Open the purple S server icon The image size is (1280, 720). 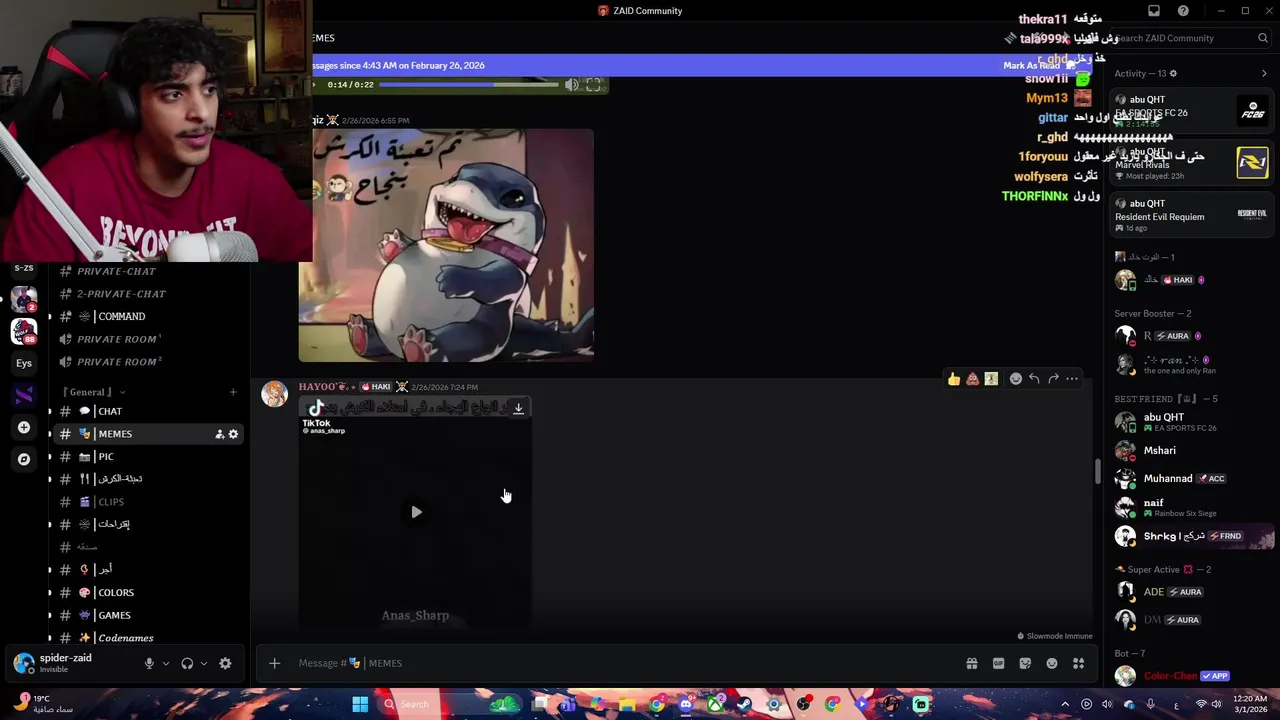(x=24, y=395)
